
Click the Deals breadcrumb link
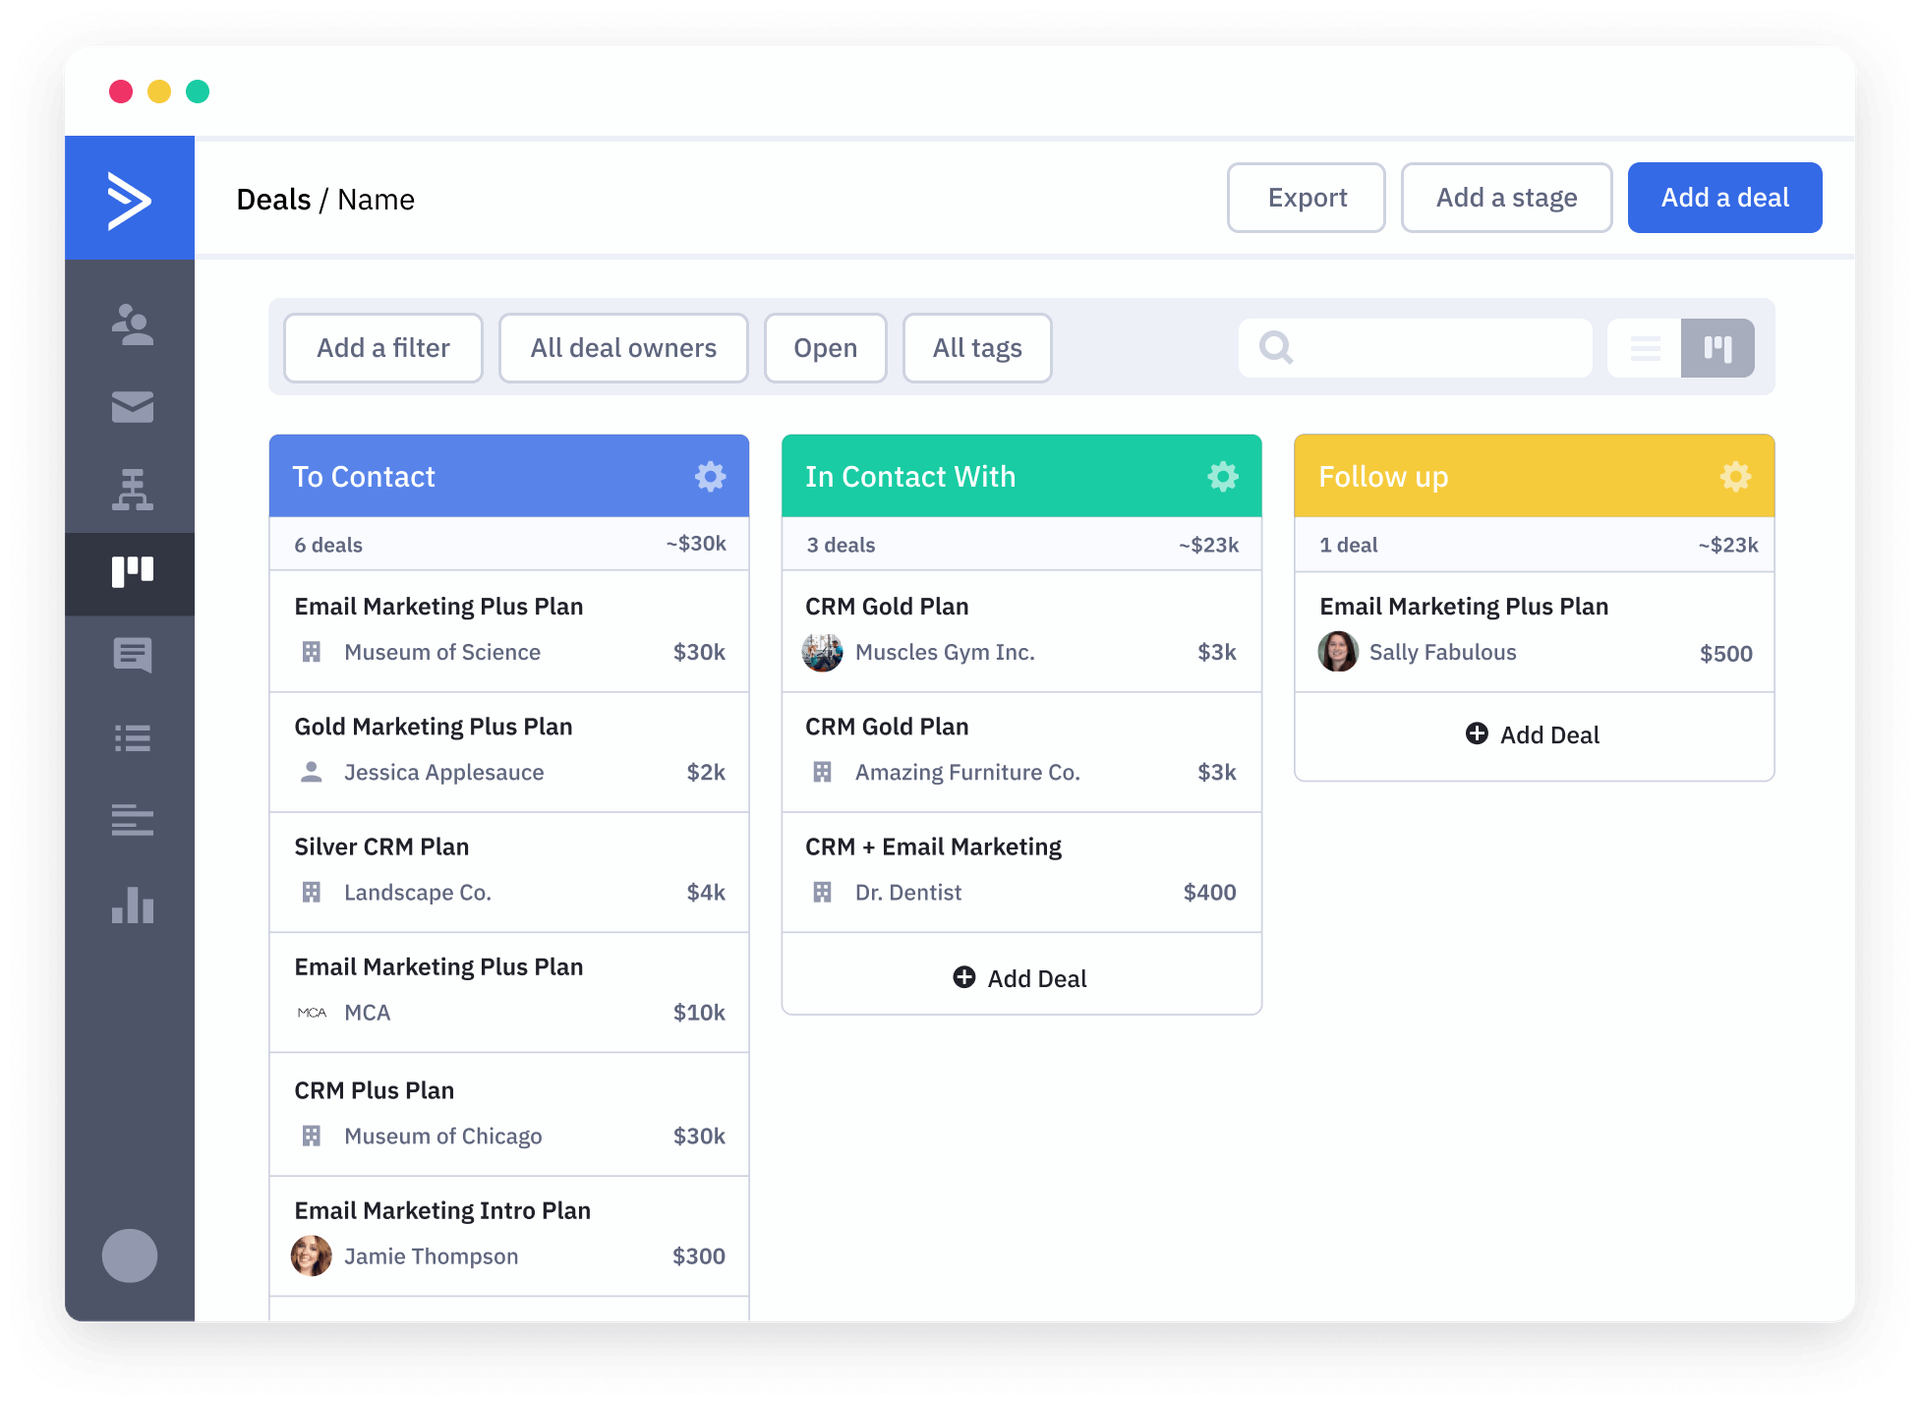(273, 200)
